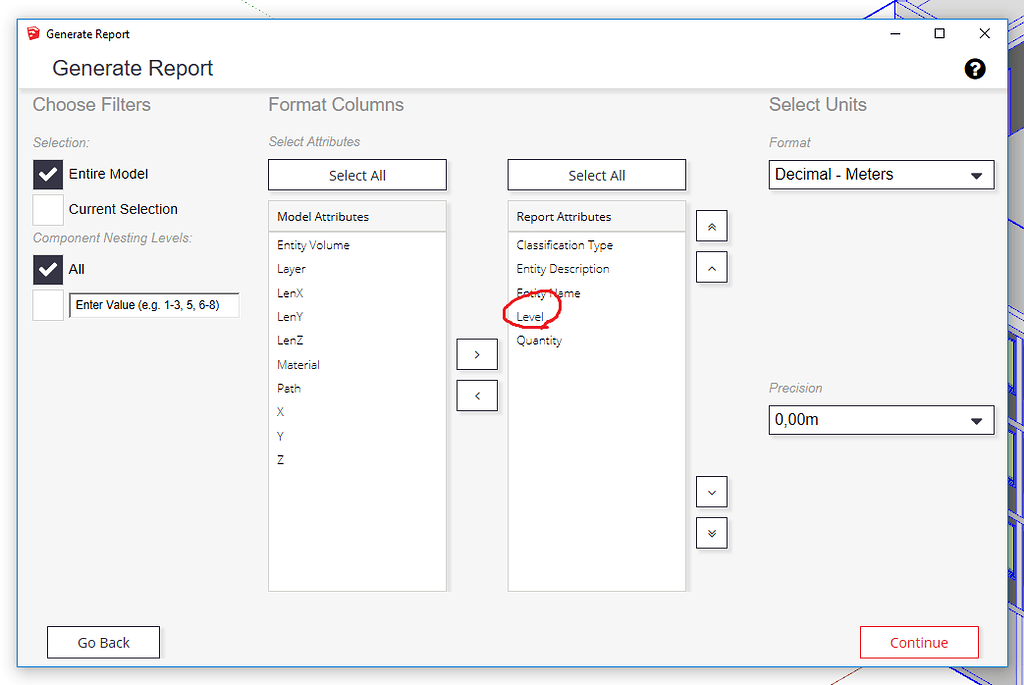Click the move-to-bottom double chevron arrow
This screenshot has width=1024, height=685.
point(711,533)
